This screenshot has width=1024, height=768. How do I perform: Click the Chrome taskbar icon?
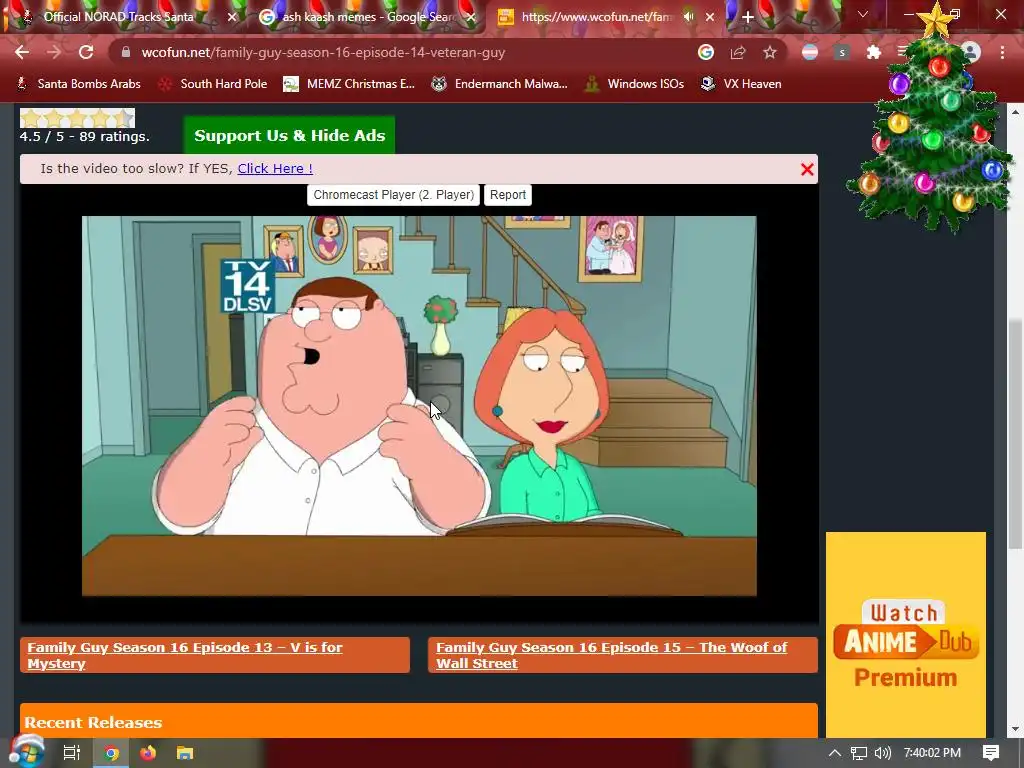click(112, 753)
